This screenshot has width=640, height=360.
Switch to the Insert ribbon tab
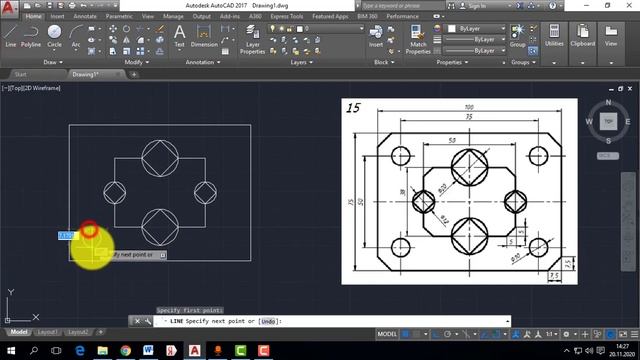pyautogui.click(x=57, y=16)
